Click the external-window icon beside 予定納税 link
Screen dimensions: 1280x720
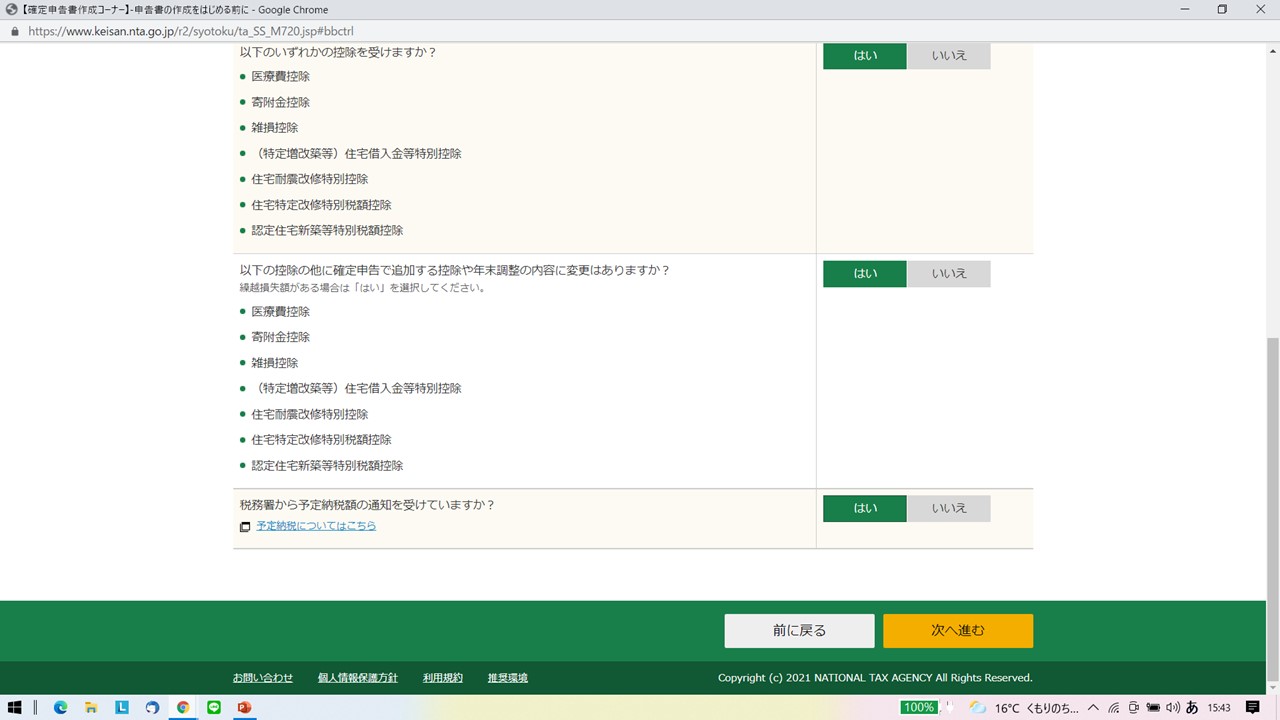click(x=245, y=527)
